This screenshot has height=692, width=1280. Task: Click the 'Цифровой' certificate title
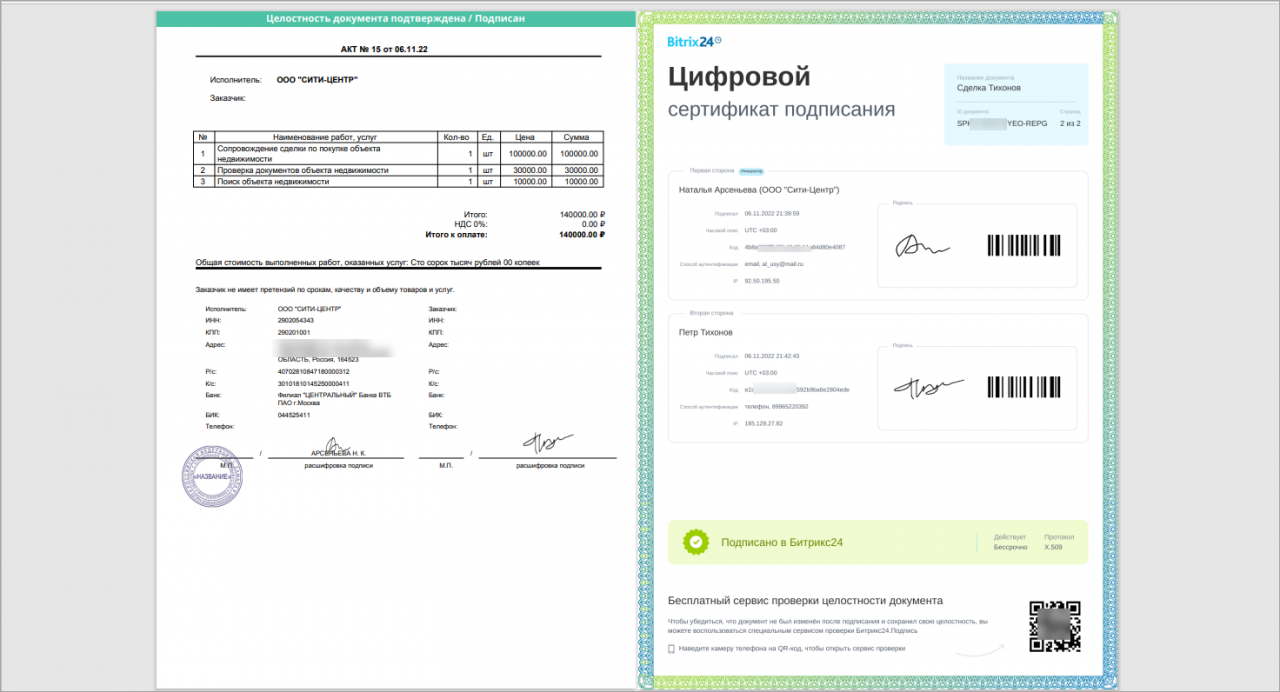739,76
